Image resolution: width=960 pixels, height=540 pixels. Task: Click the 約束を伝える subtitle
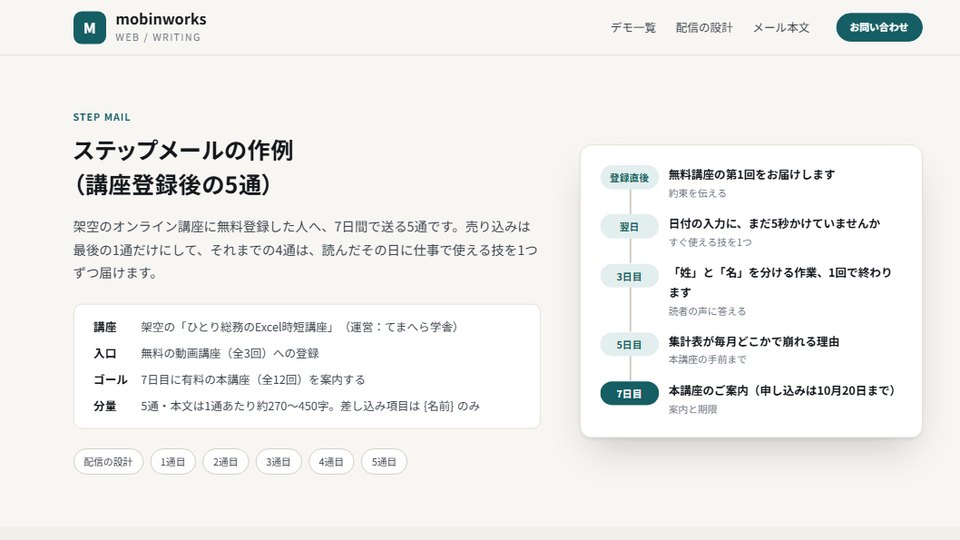click(697, 193)
